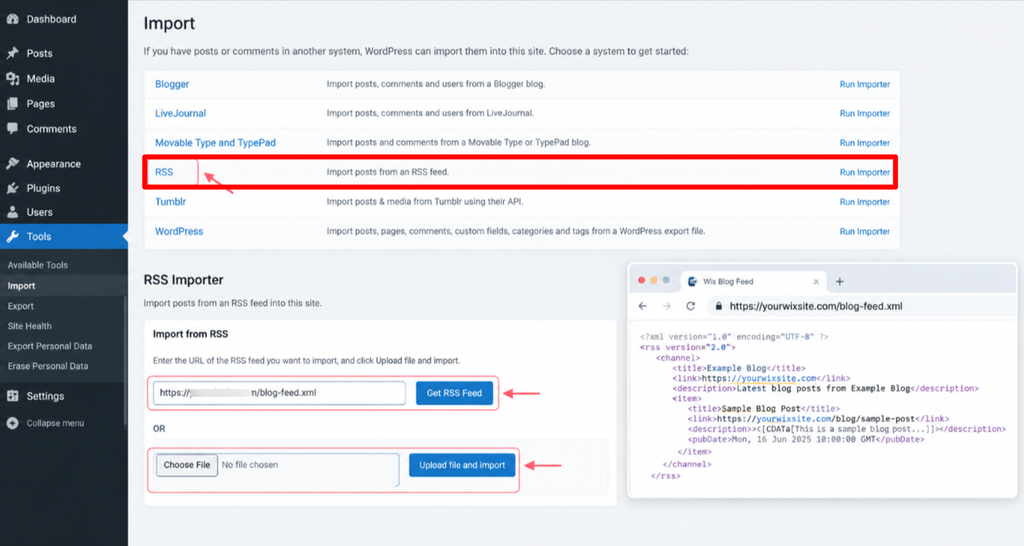The width and height of the screenshot is (1024, 546).
Task: Open Export Personal Data submenu item
Action: click(x=50, y=346)
